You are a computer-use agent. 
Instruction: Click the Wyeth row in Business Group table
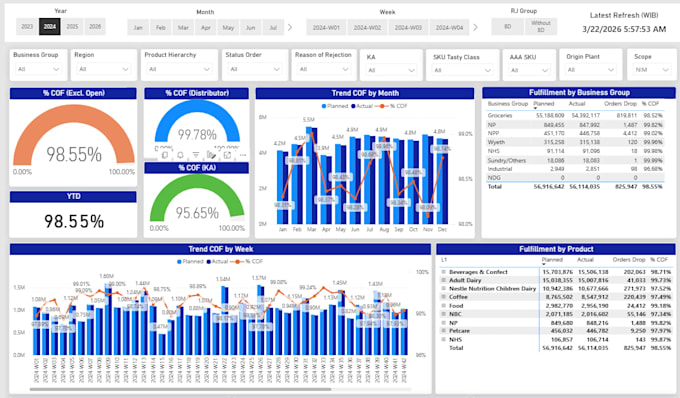(x=575, y=142)
